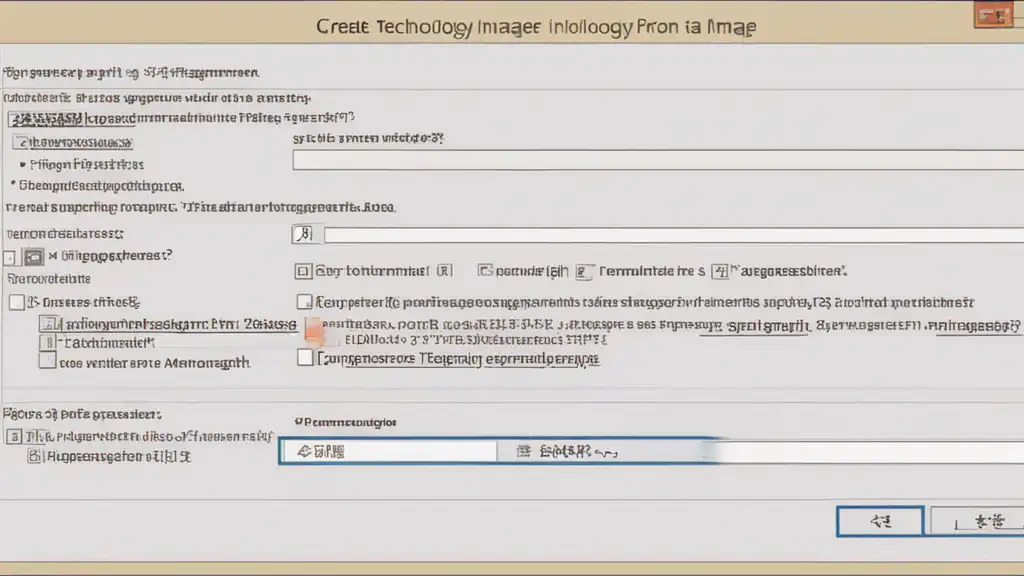Screen dimensions: 1024x576
Task: Tick the checkbox next to "ventier srote Mantonagth"
Action: [x=46, y=363]
